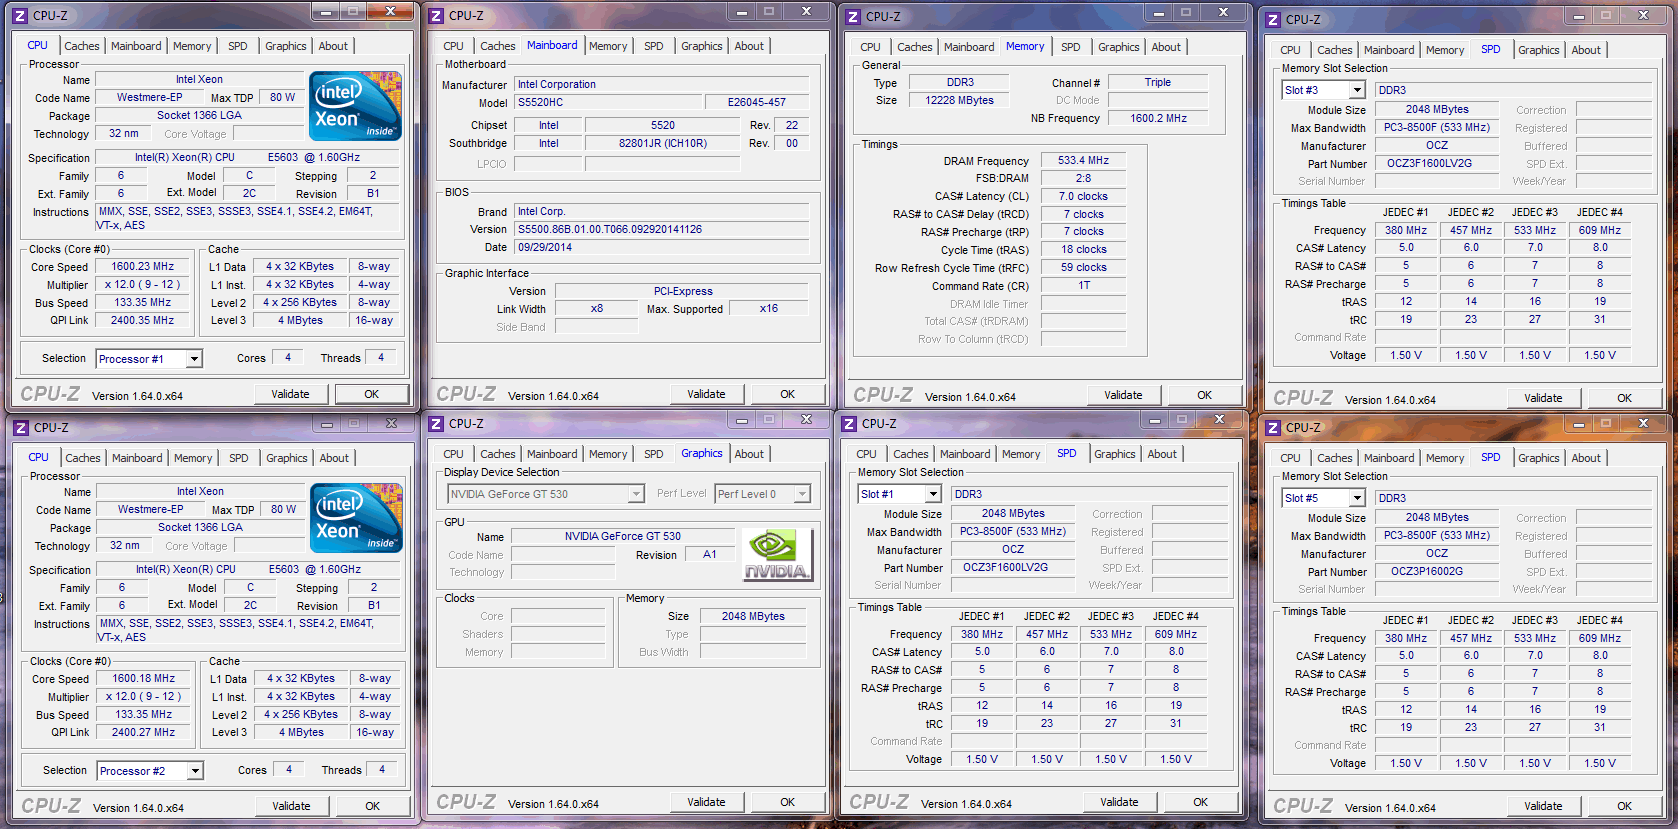Screen dimensions: 1678x829
Task: Click OK in the Processor #2 window
Action: coord(372,806)
